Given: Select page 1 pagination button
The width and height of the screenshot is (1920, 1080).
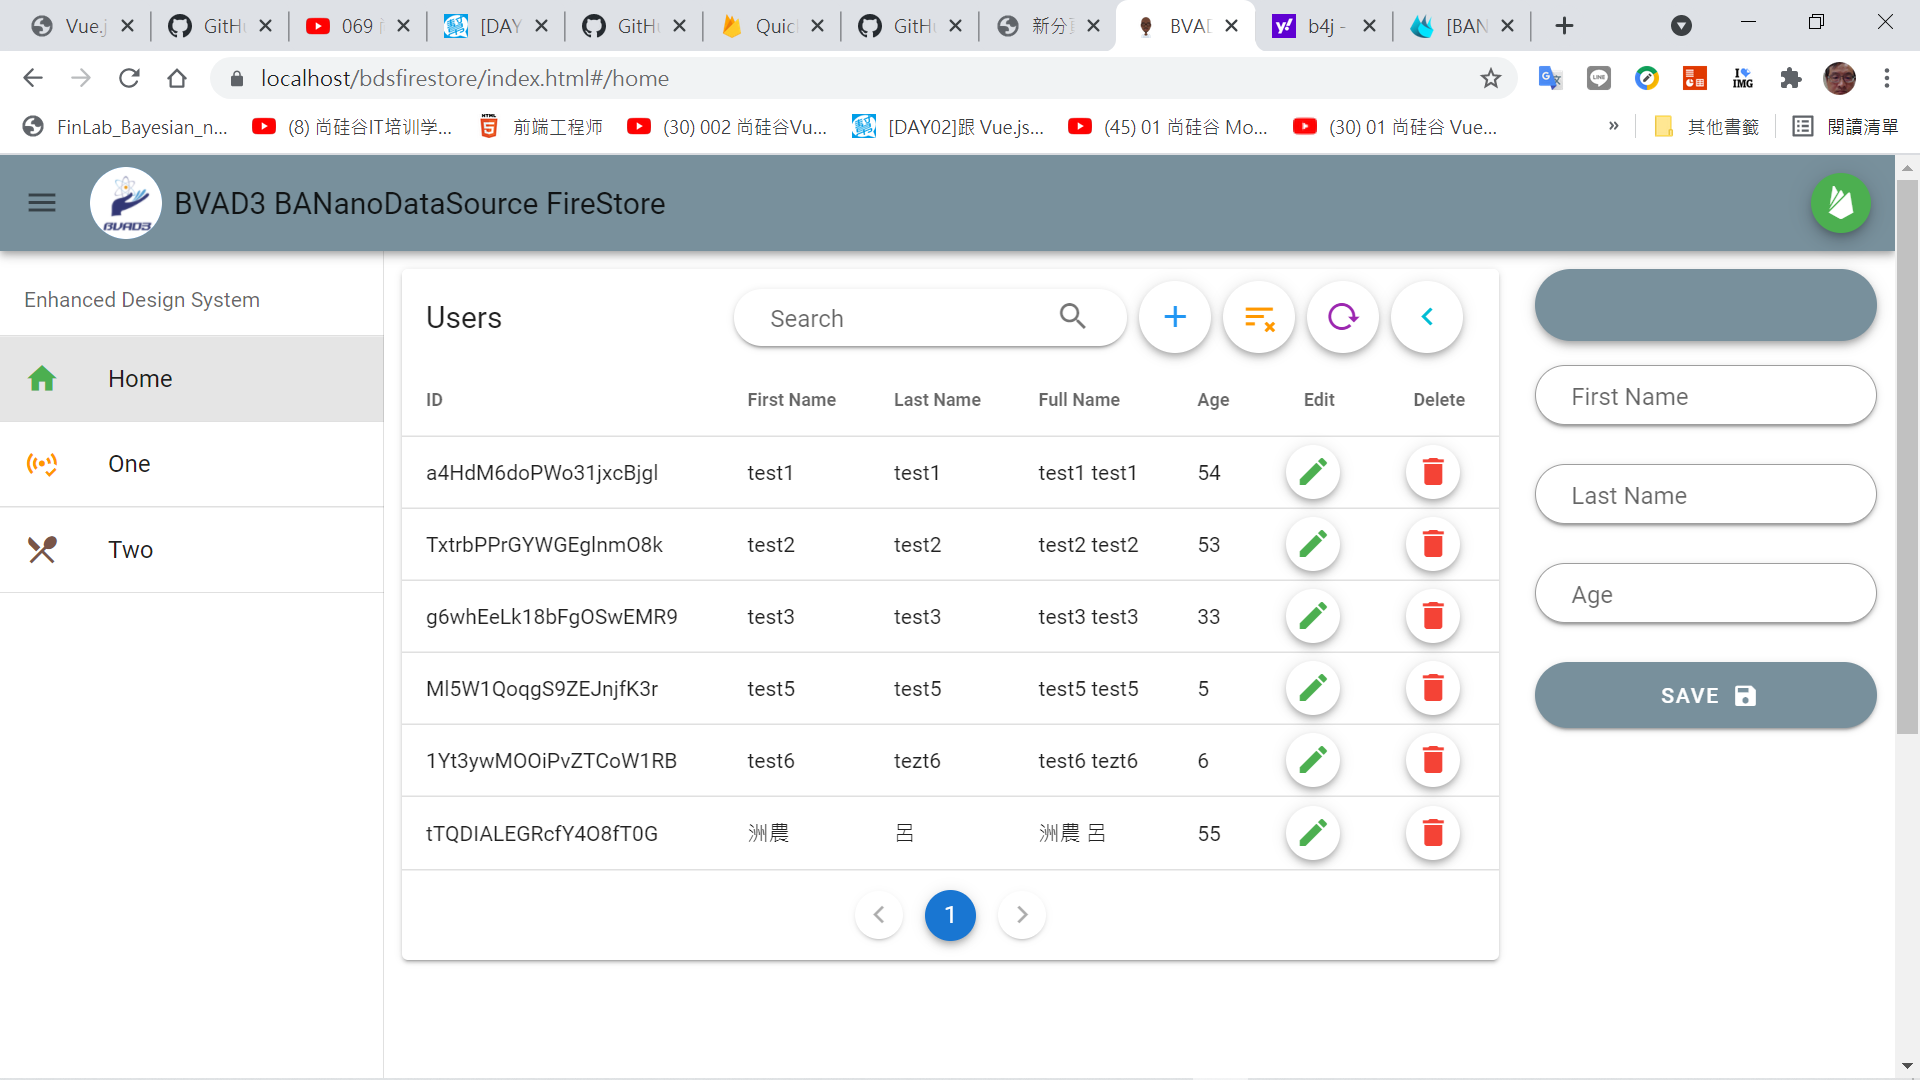Looking at the screenshot, I should pos(950,915).
